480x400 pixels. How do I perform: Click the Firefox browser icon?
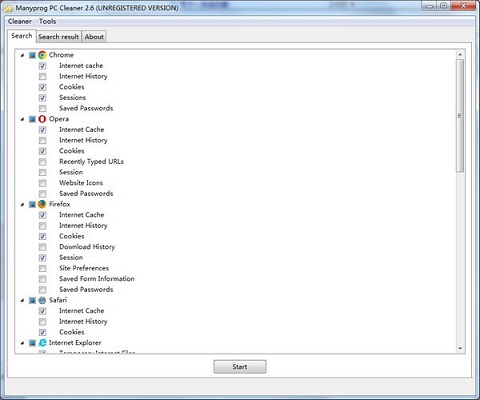click(42, 204)
